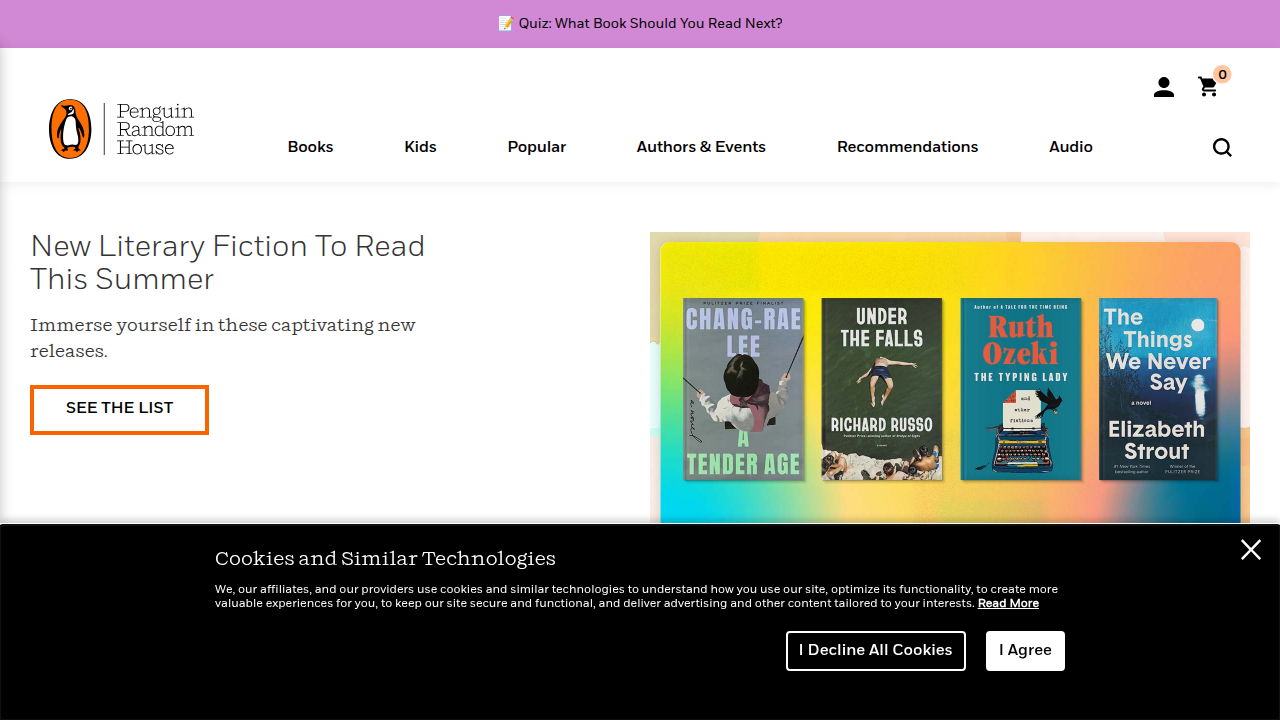1280x720 pixels.
Task: Open the user account icon
Action: [x=1164, y=88]
